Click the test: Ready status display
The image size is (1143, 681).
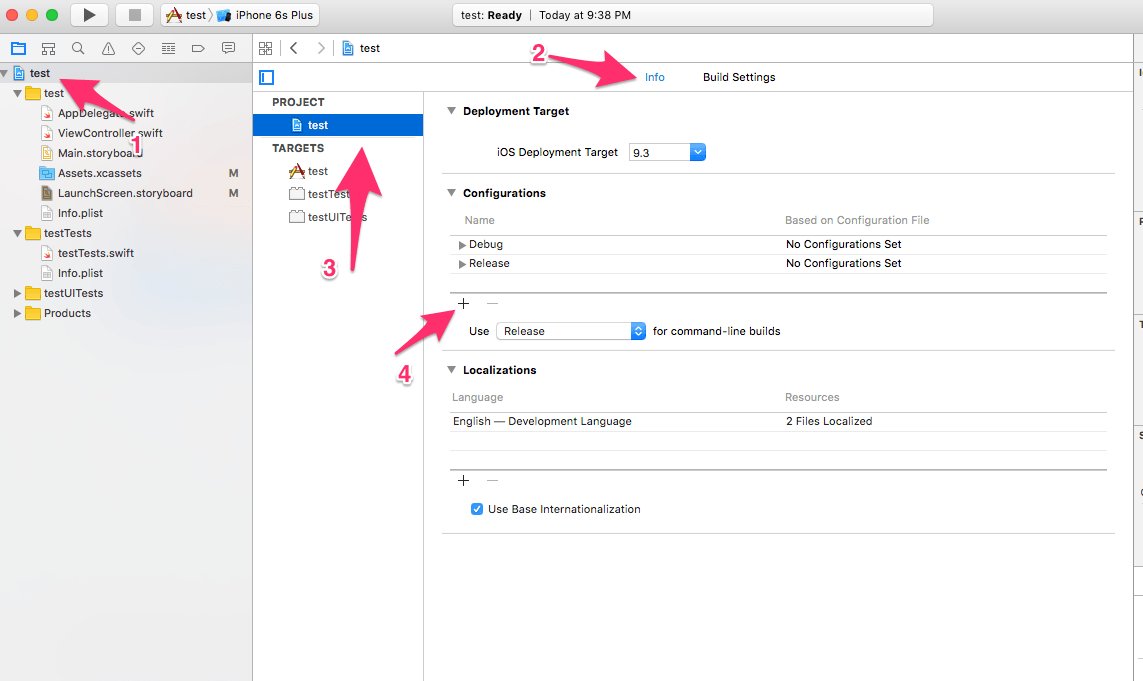tap(693, 15)
